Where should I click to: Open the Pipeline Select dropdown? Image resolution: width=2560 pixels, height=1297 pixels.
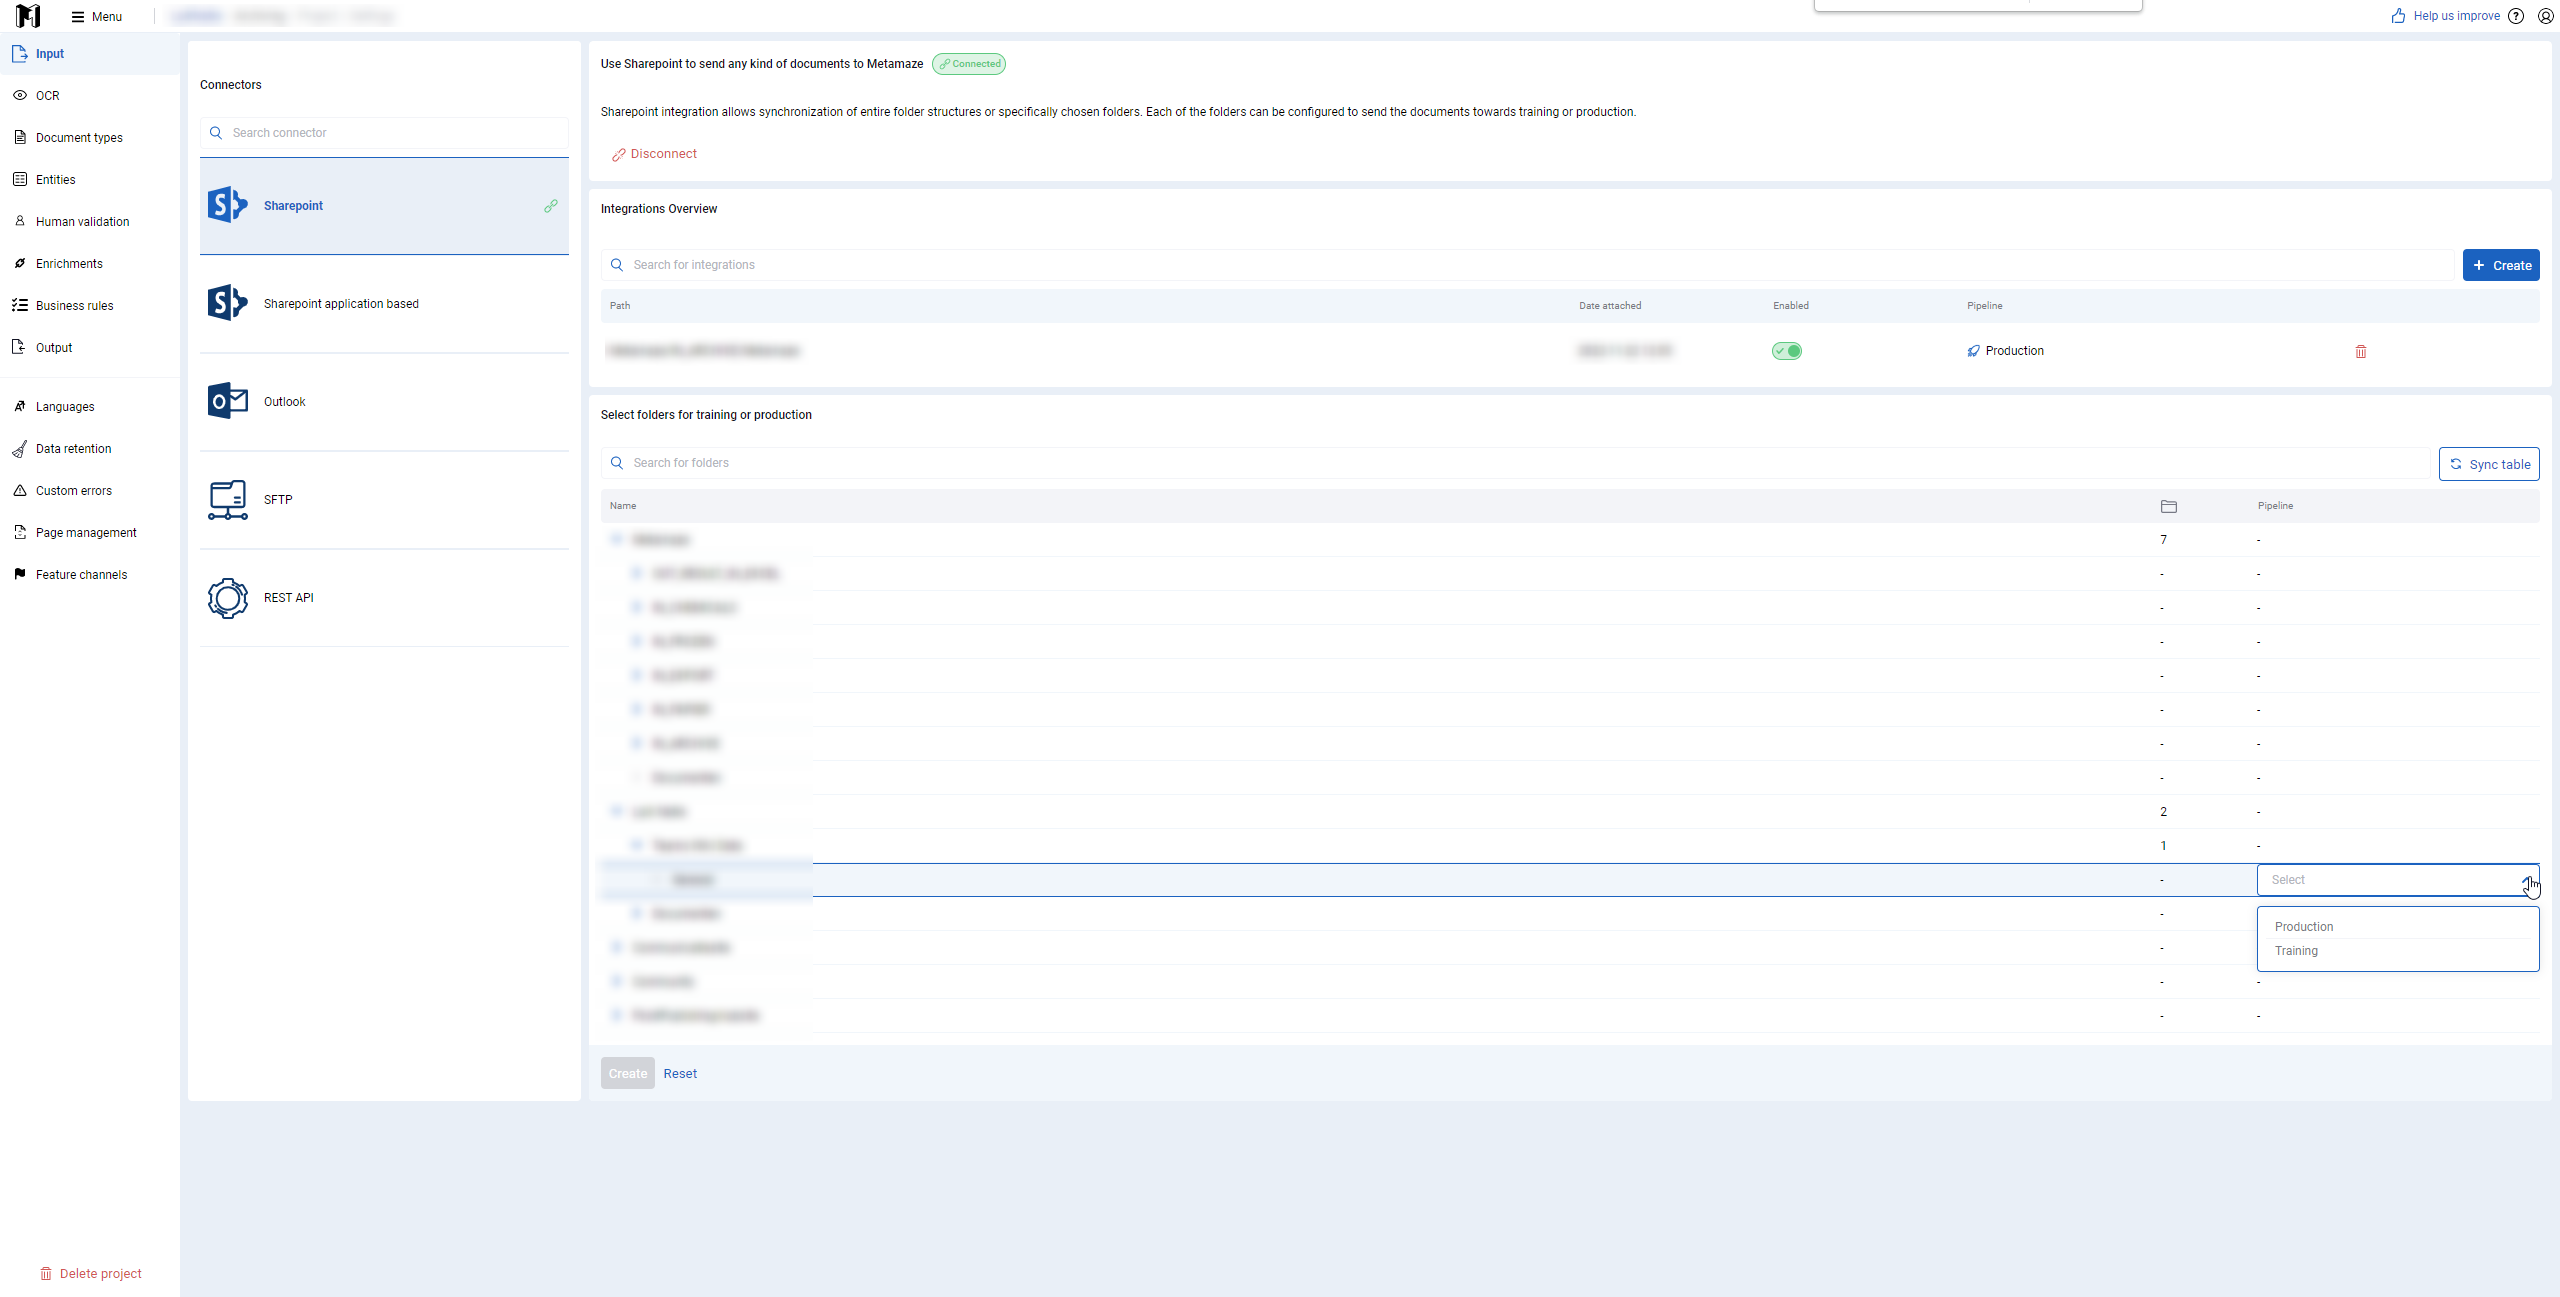pos(2398,880)
